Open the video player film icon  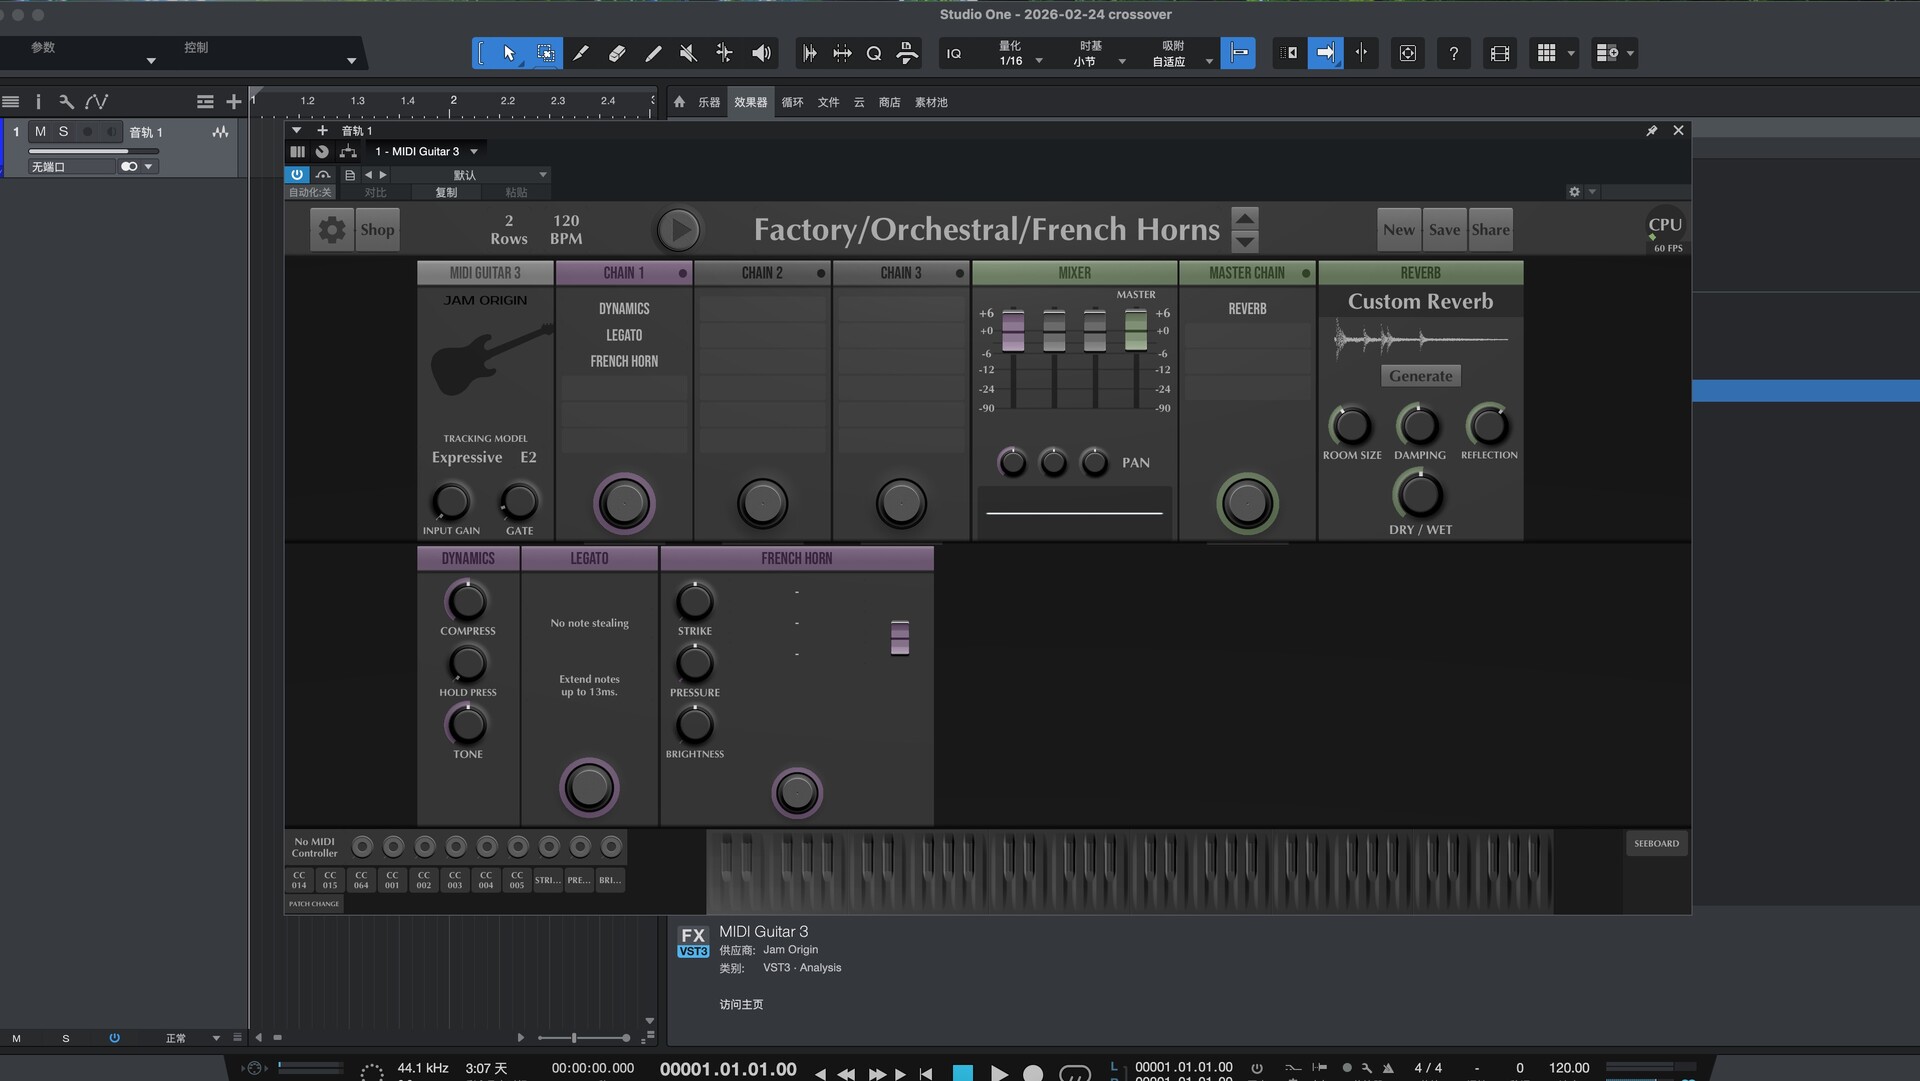[1499, 53]
